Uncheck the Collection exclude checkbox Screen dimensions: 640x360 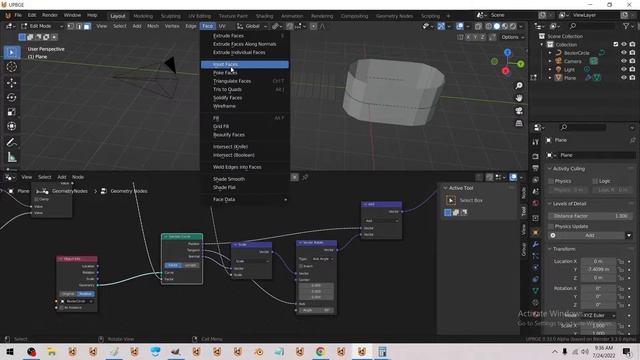pos(616,44)
